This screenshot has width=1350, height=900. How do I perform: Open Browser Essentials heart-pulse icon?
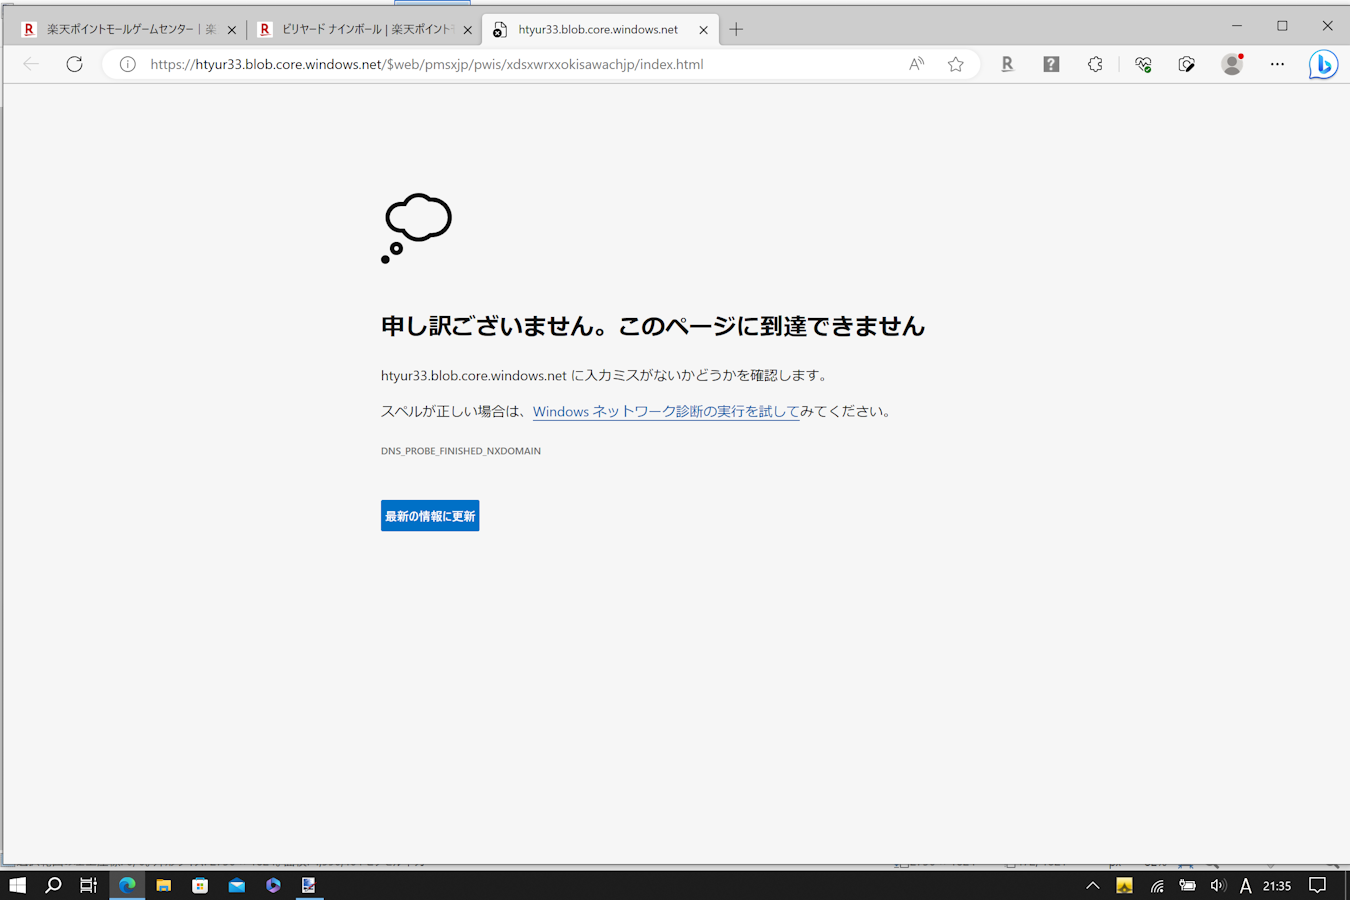[x=1143, y=64]
